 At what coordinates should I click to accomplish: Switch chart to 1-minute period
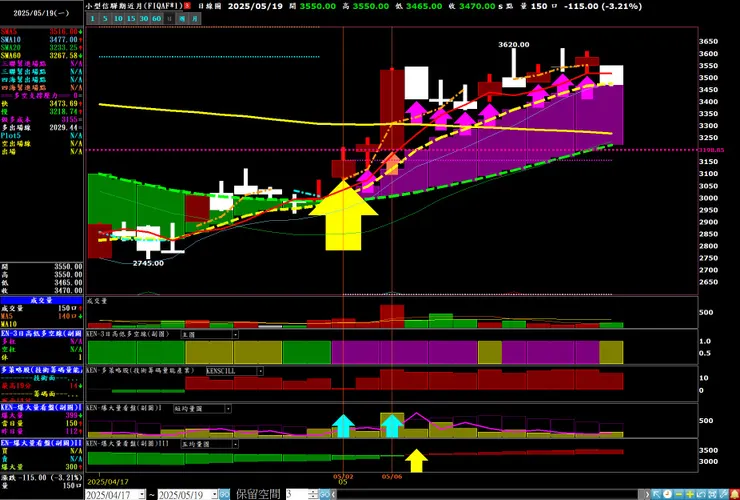[92, 18]
